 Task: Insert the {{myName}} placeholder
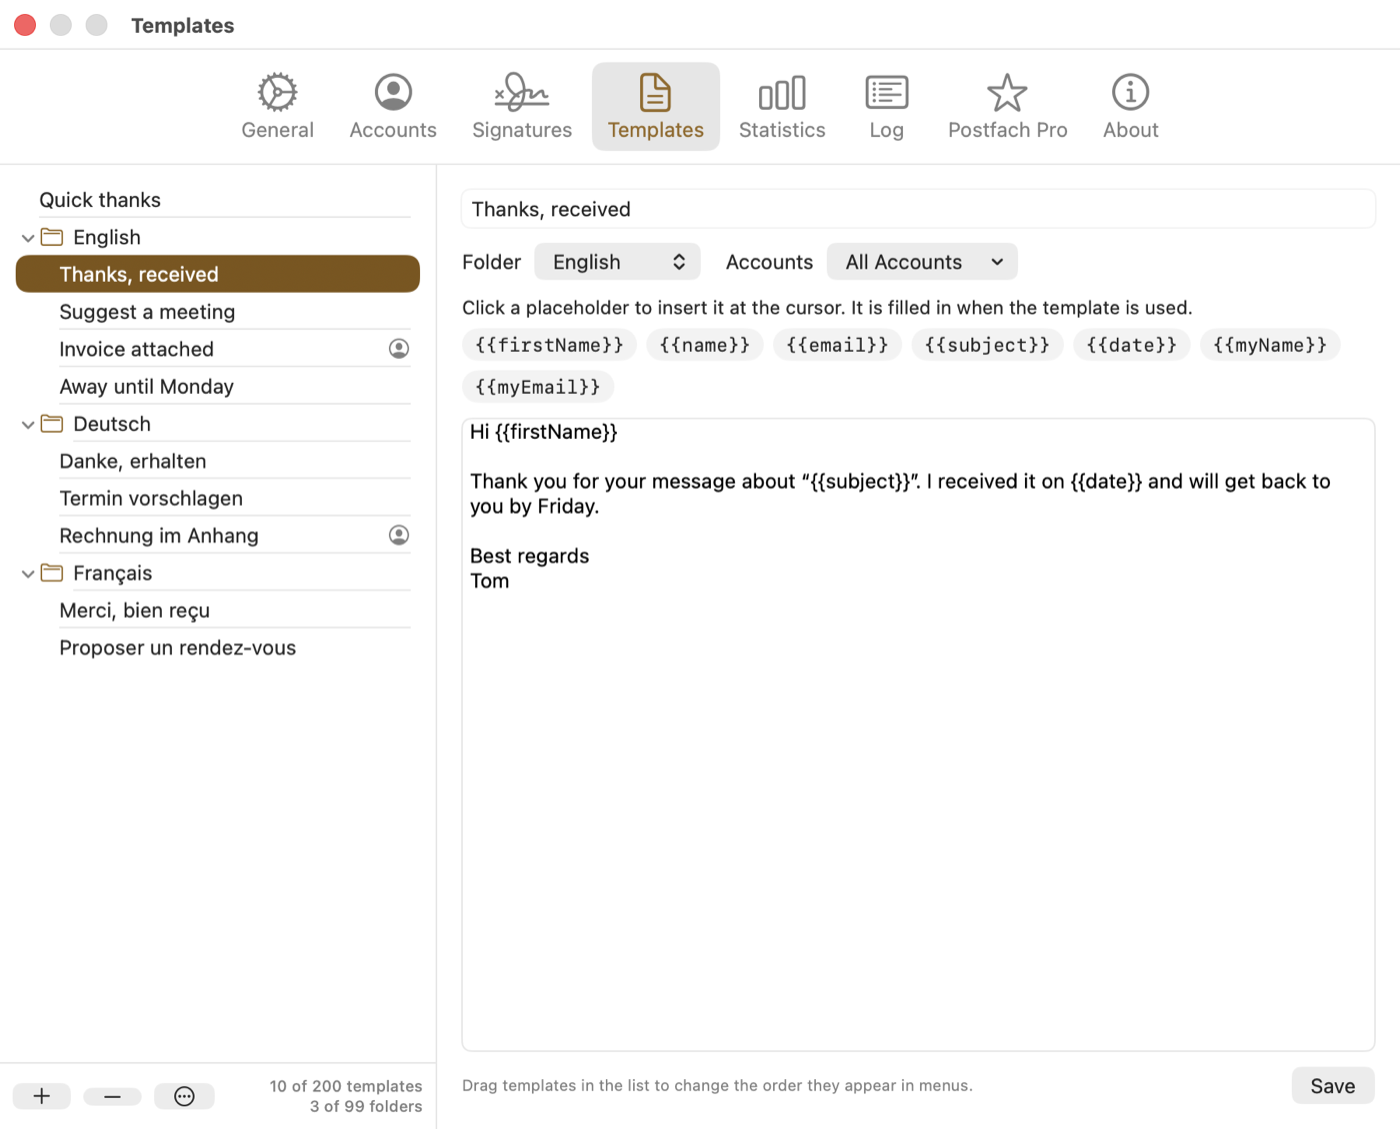[1270, 345]
